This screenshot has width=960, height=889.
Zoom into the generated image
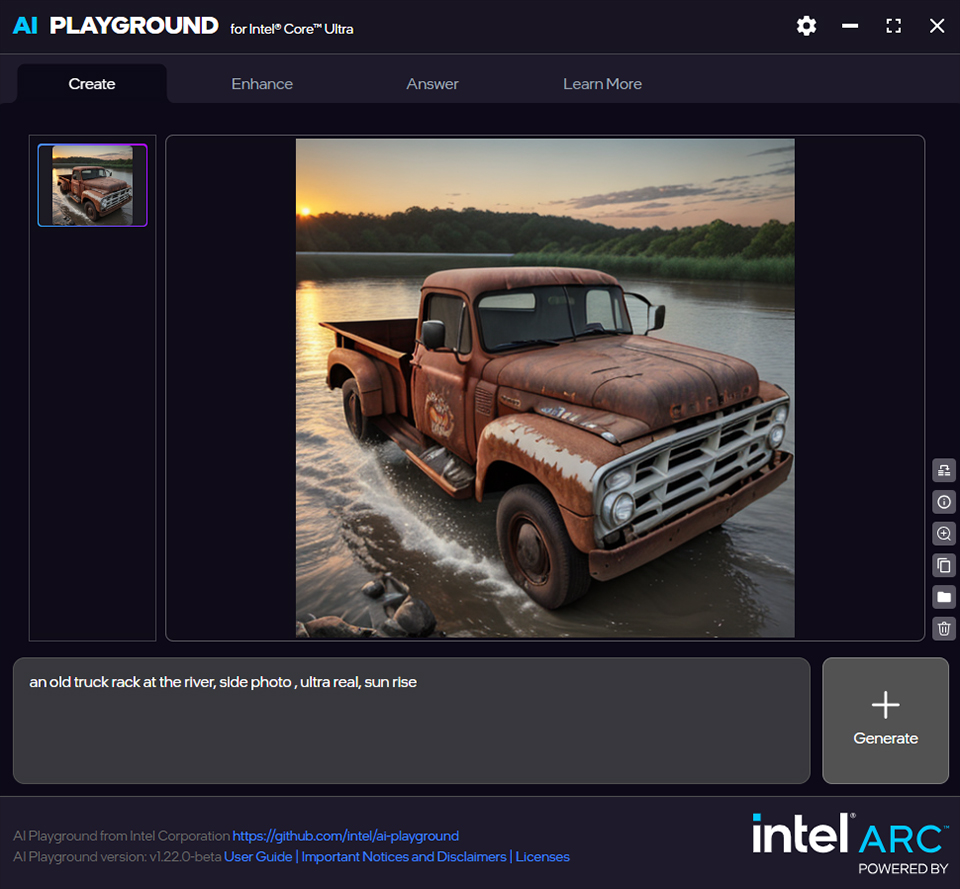click(943, 533)
